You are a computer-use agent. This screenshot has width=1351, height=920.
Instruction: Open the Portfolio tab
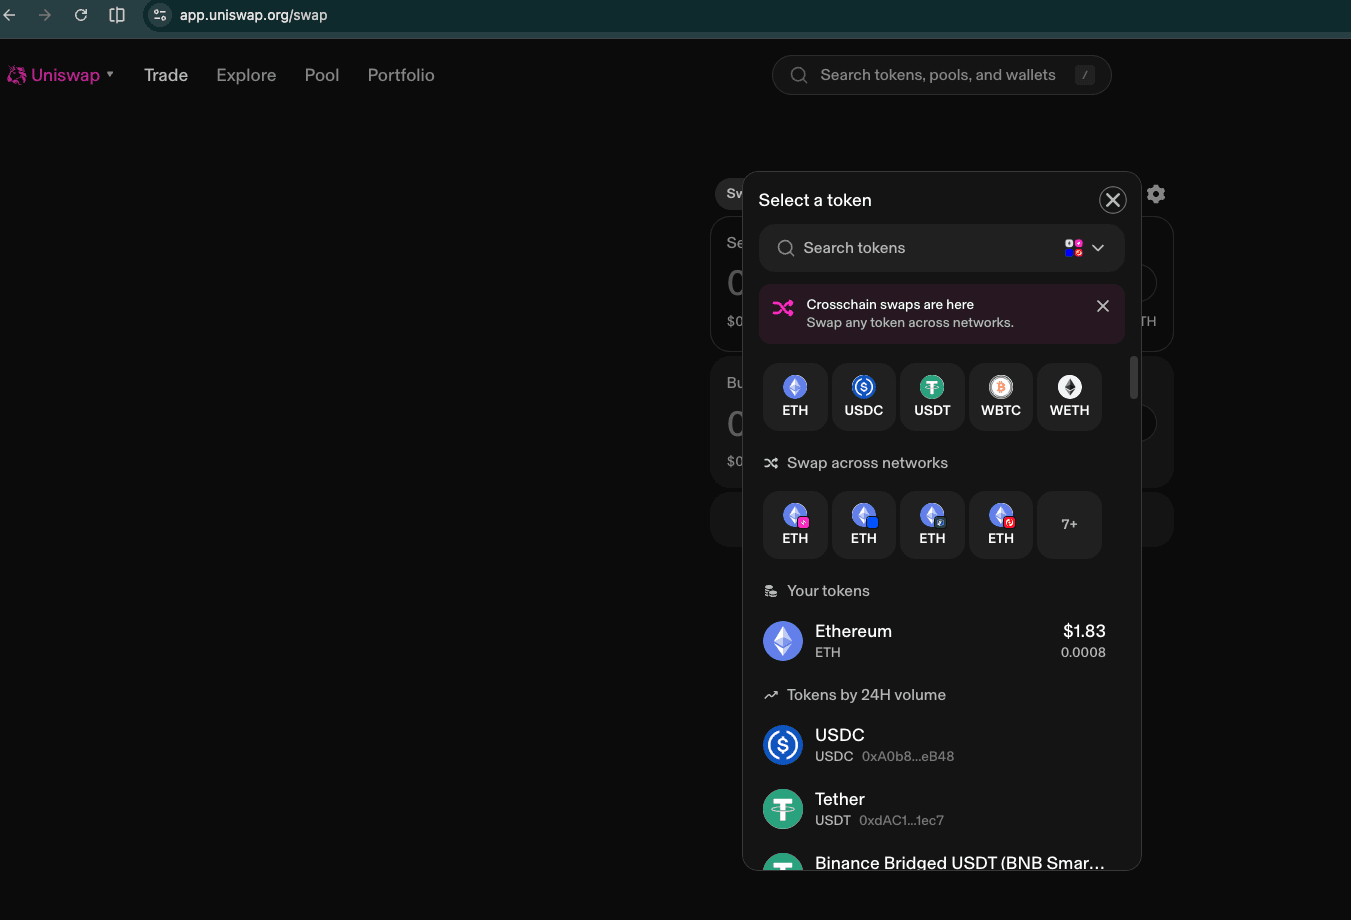[401, 75]
